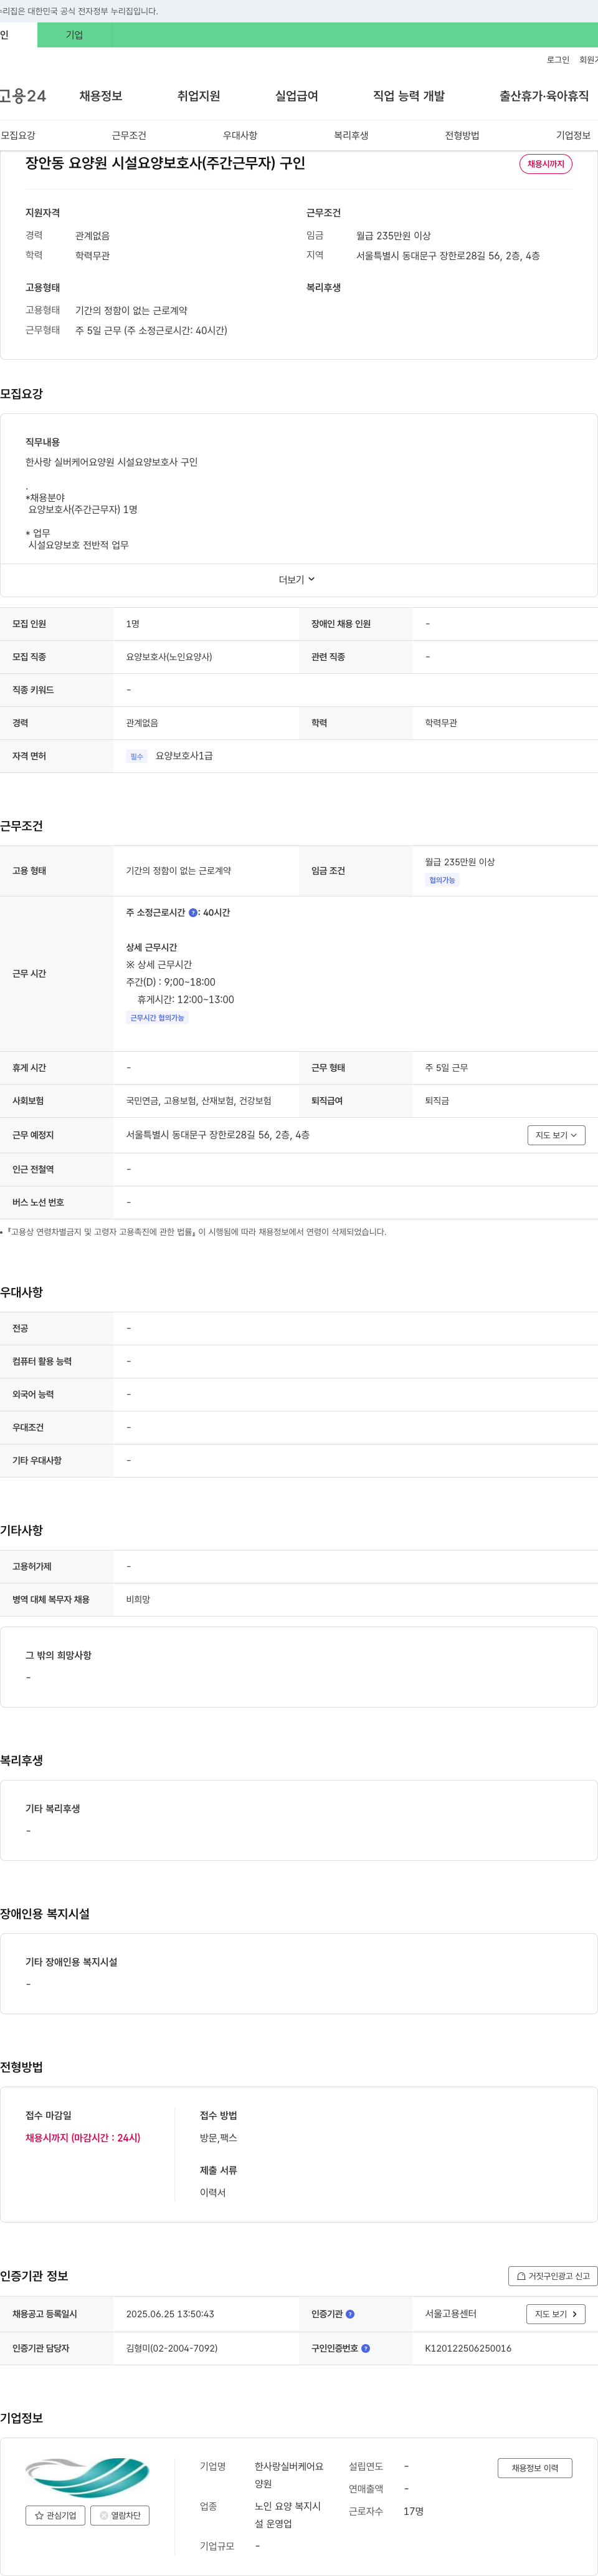
Task: Open the 취업지원 menu
Action: [x=198, y=96]
